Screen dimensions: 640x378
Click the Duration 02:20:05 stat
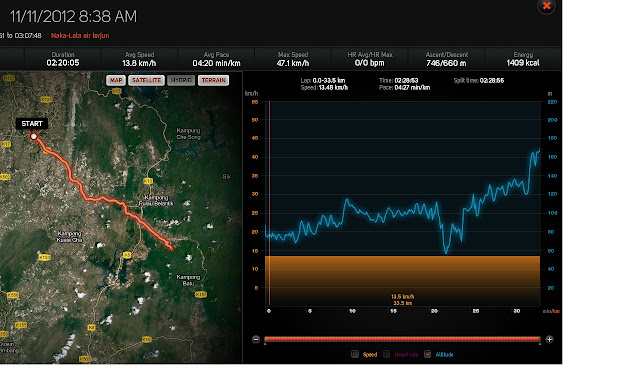[x=63, y=59]
